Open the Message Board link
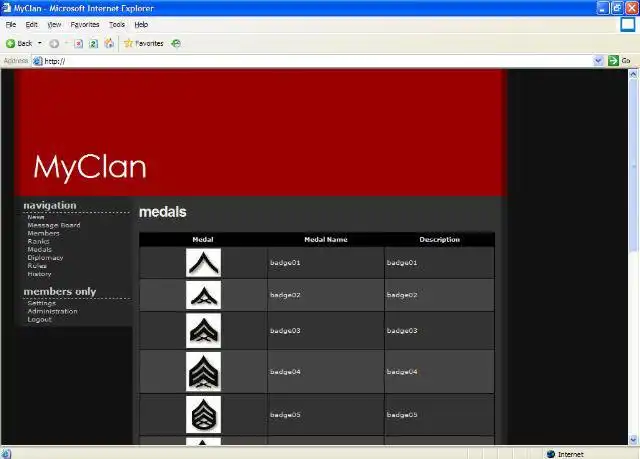 click(x=54, y=225)
